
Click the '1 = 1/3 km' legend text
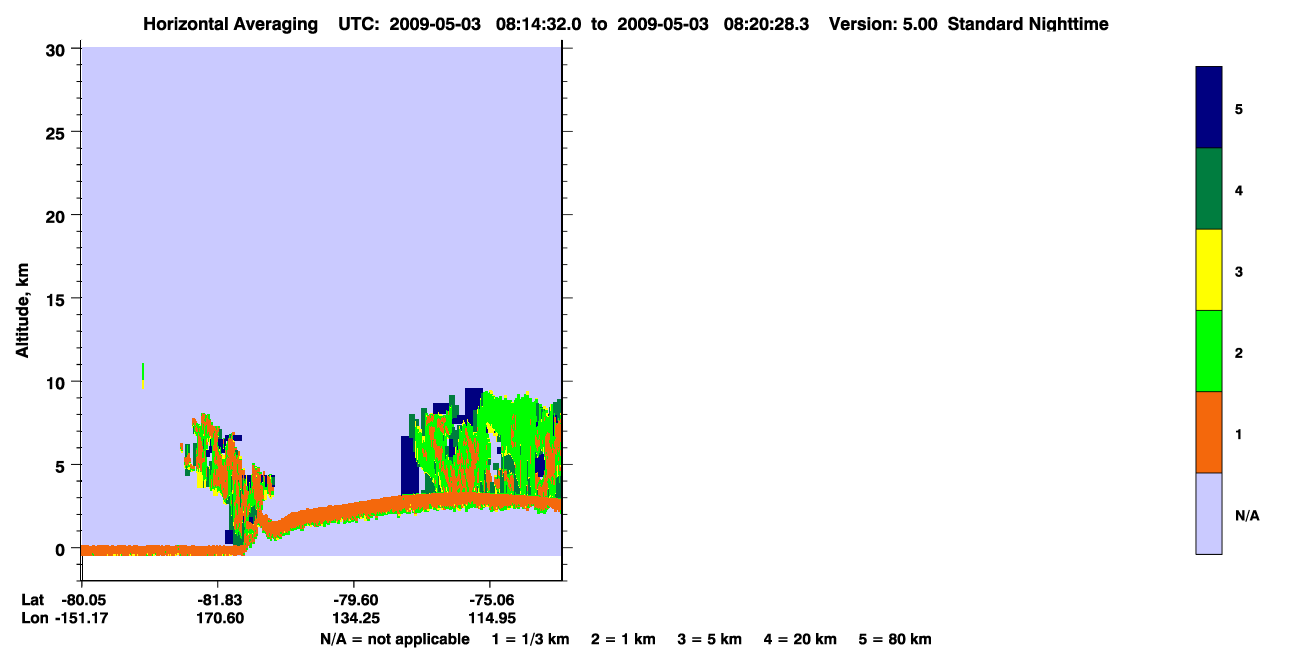(531, 639)
